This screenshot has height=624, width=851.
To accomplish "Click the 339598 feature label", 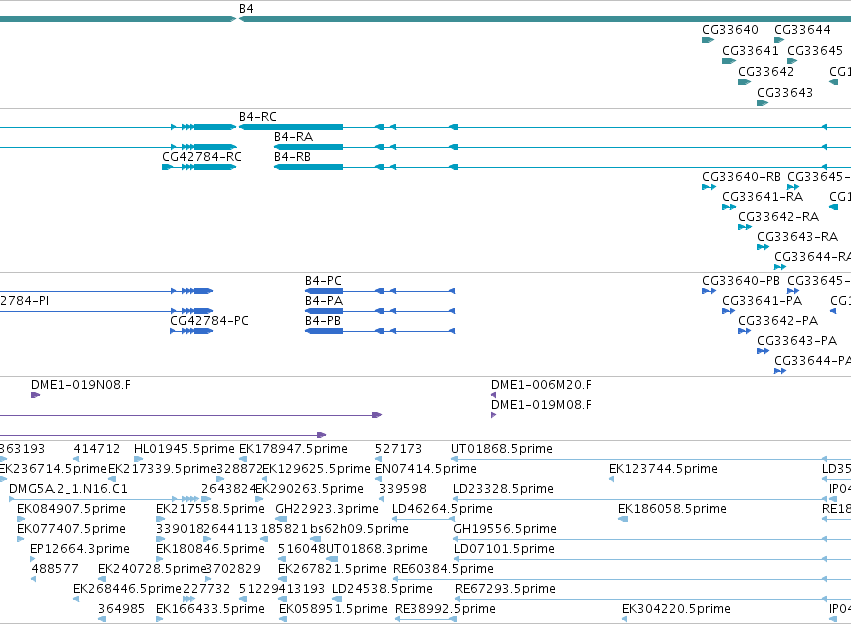I will coord(403,489).
